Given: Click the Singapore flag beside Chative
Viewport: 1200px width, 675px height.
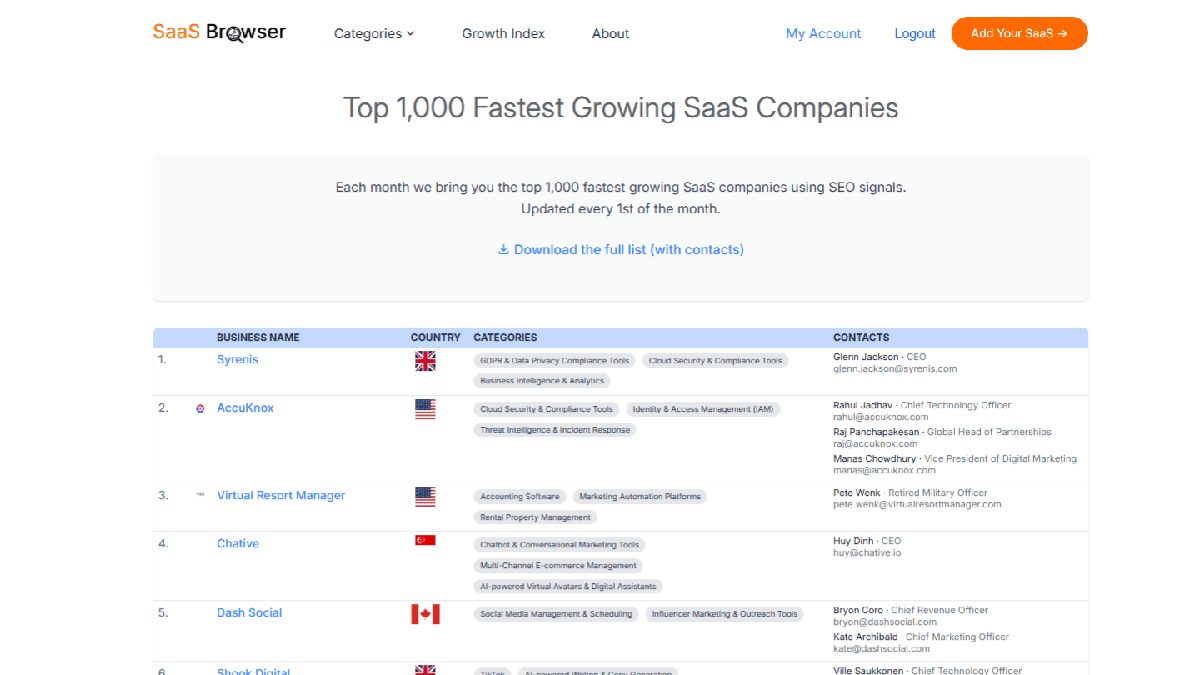Looking at the screenshot, I should 425,541.
